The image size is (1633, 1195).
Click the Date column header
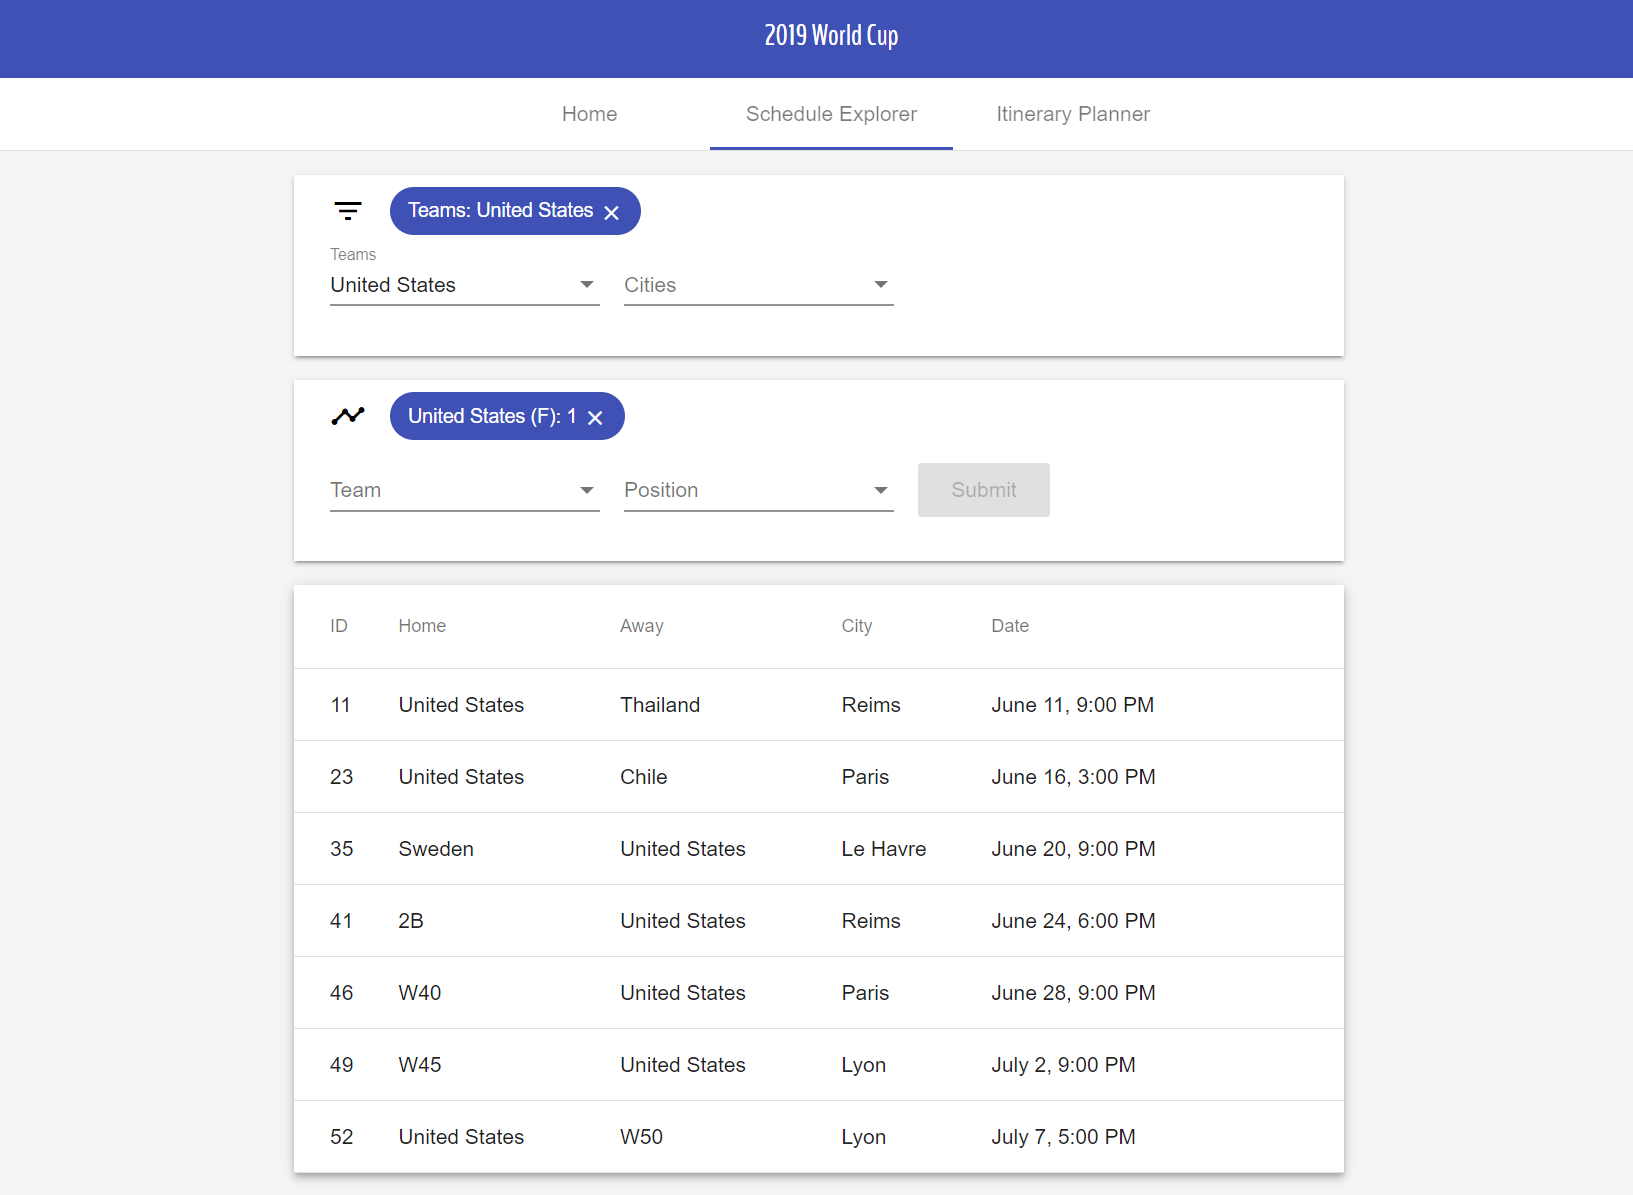pyautogui.click(x=1010, y=626)
